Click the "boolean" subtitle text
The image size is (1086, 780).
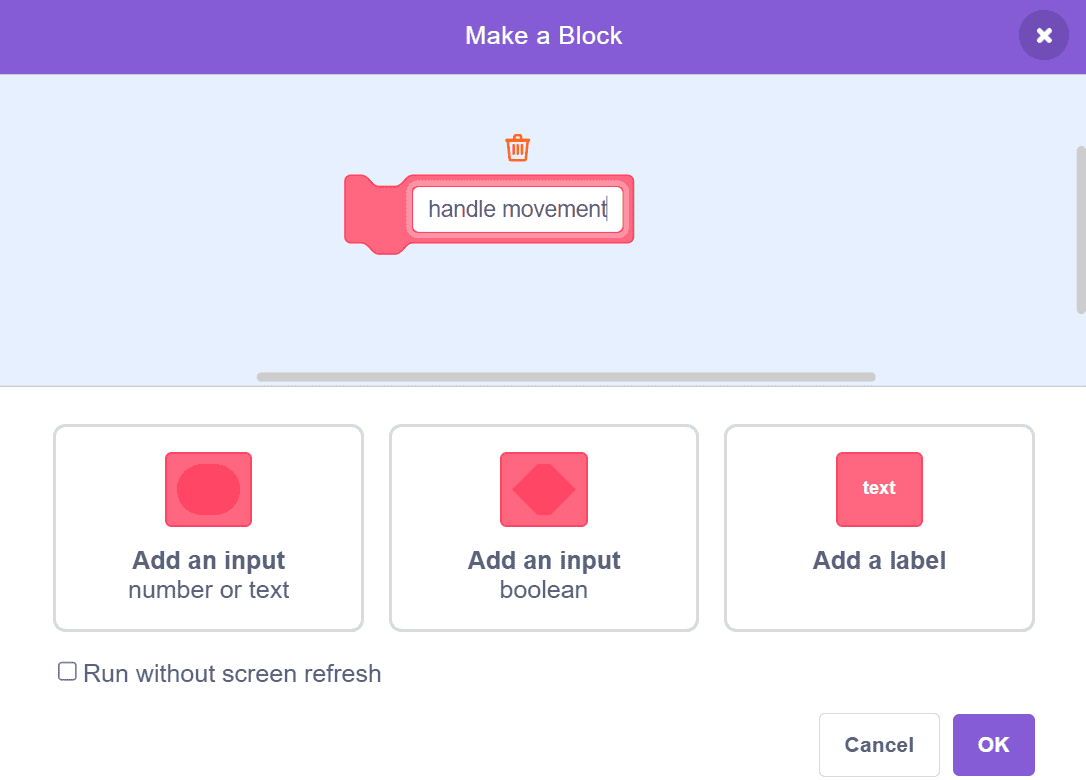544,590
